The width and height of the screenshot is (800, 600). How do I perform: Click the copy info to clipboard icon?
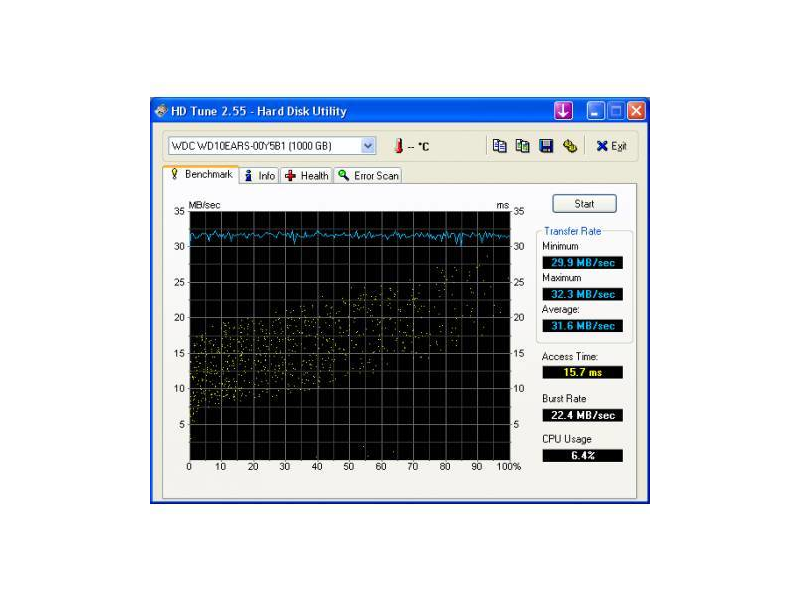click(x=499, y=146)
